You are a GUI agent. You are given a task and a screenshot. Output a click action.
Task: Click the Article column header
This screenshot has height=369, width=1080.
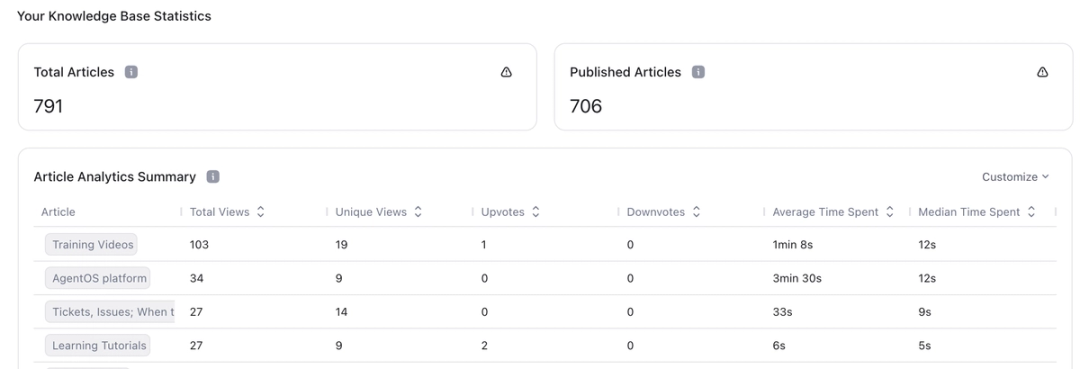pos(59,212)
